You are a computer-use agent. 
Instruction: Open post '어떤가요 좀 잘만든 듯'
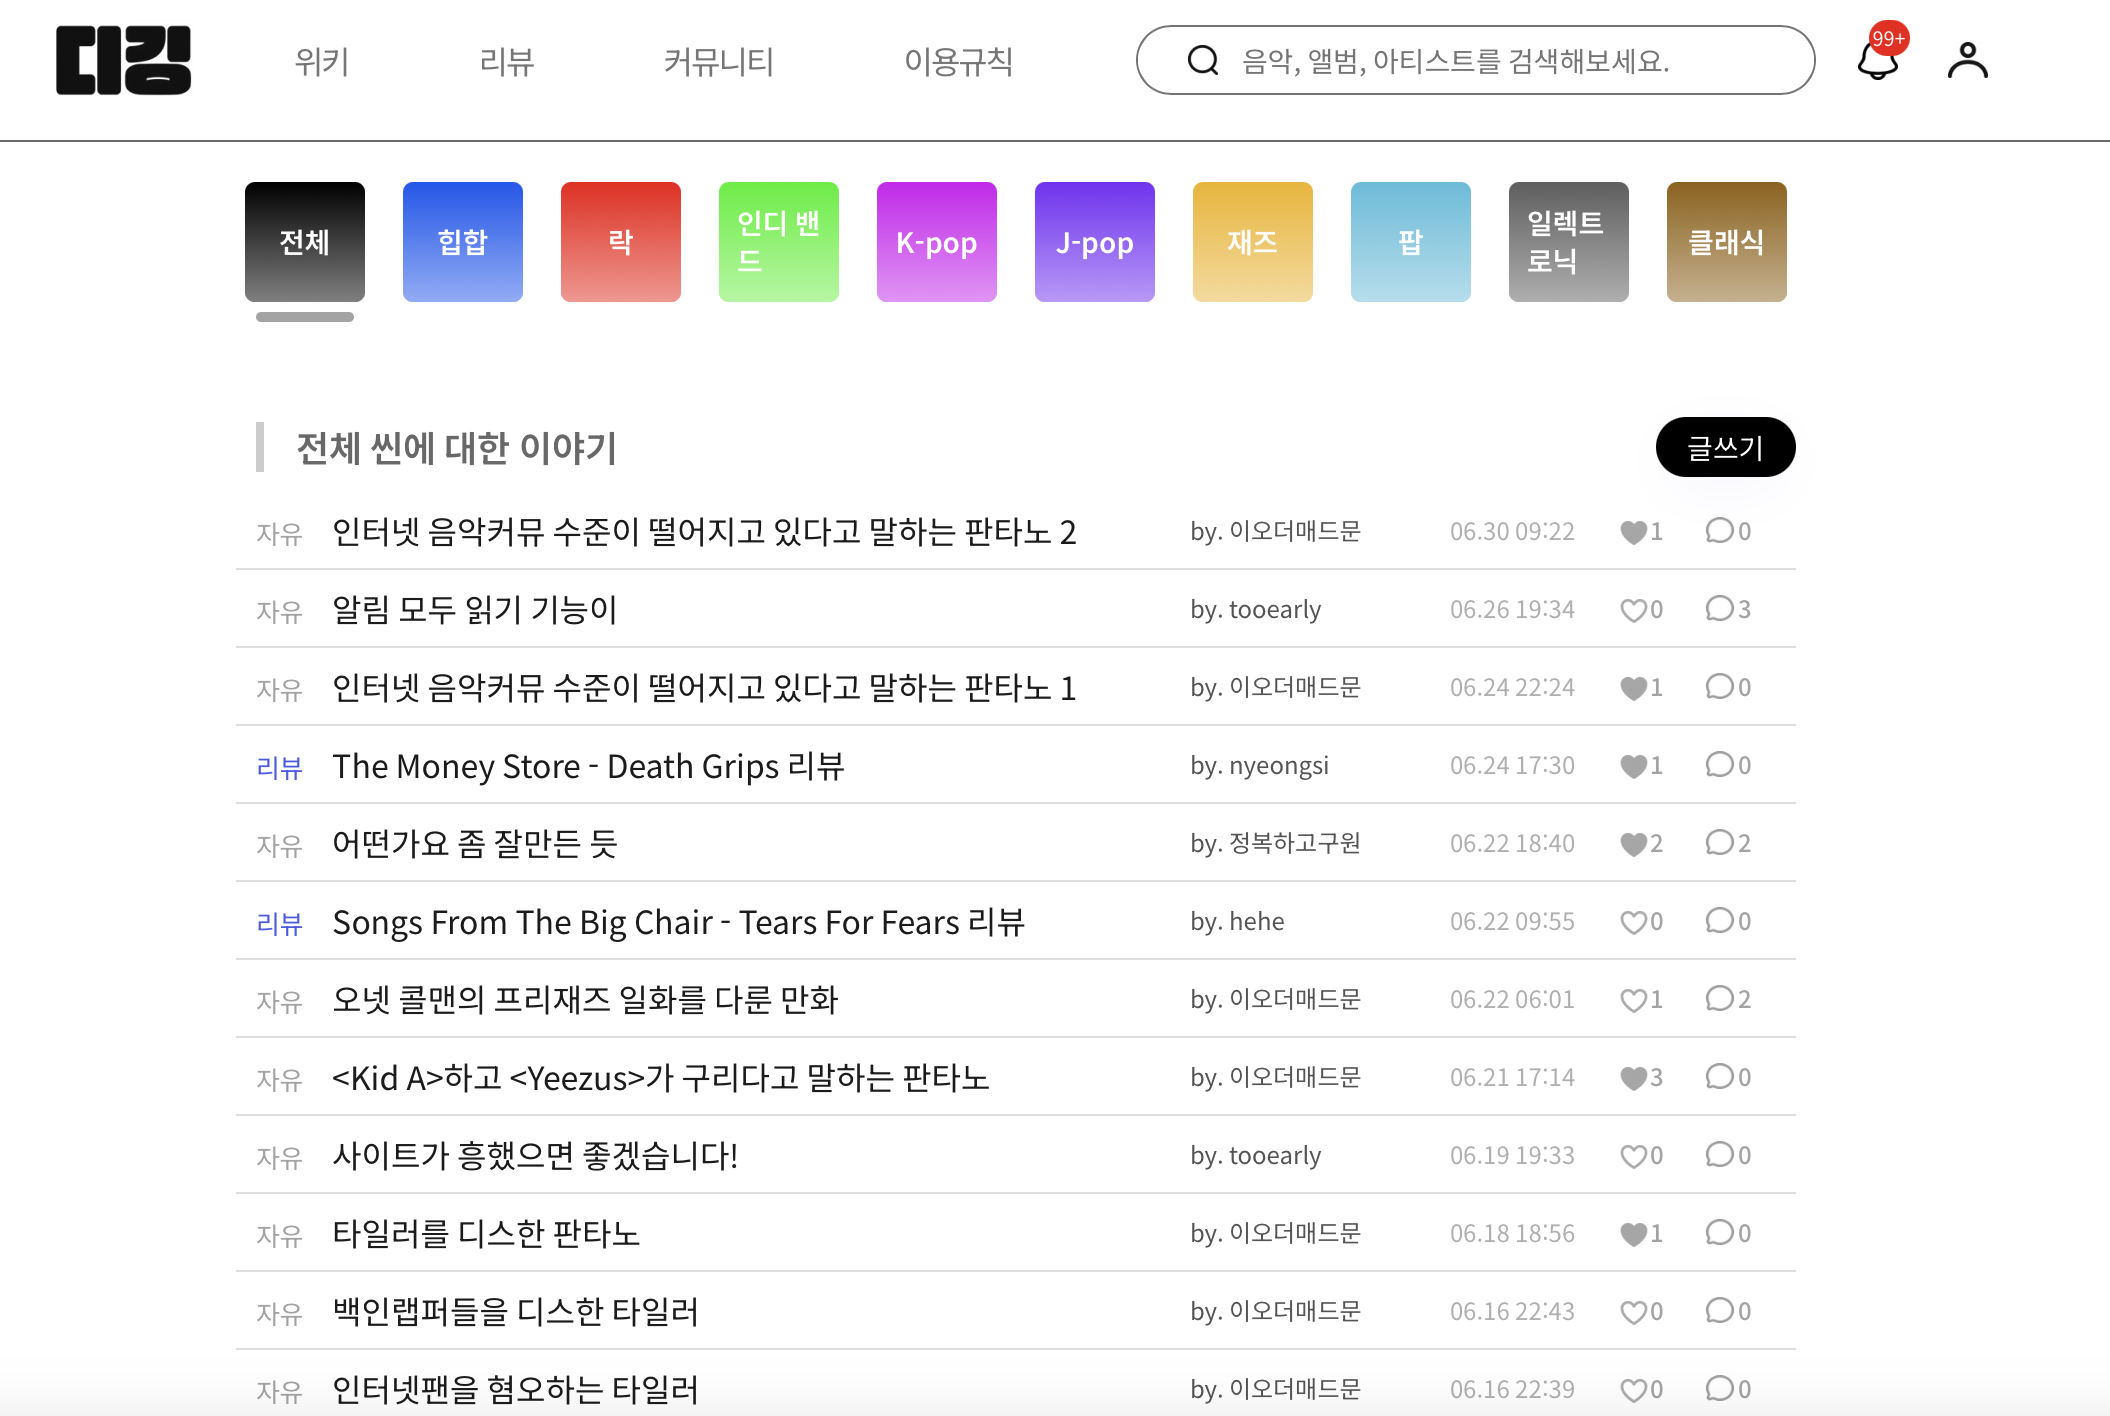(475, 844)
